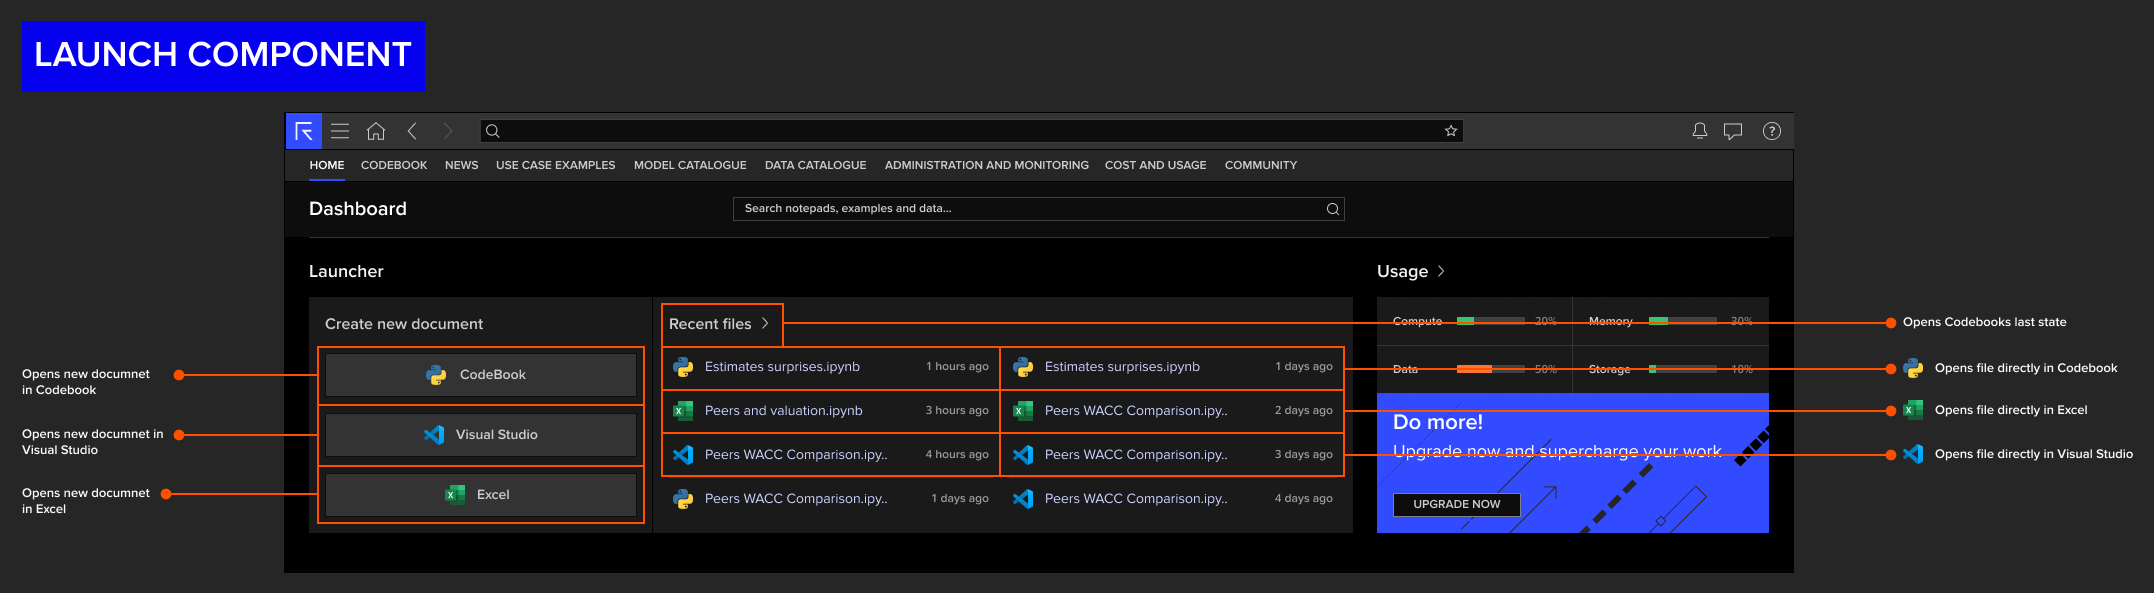Click the Data usage bar
The image size is (2154, 593).
[1491, 369]
